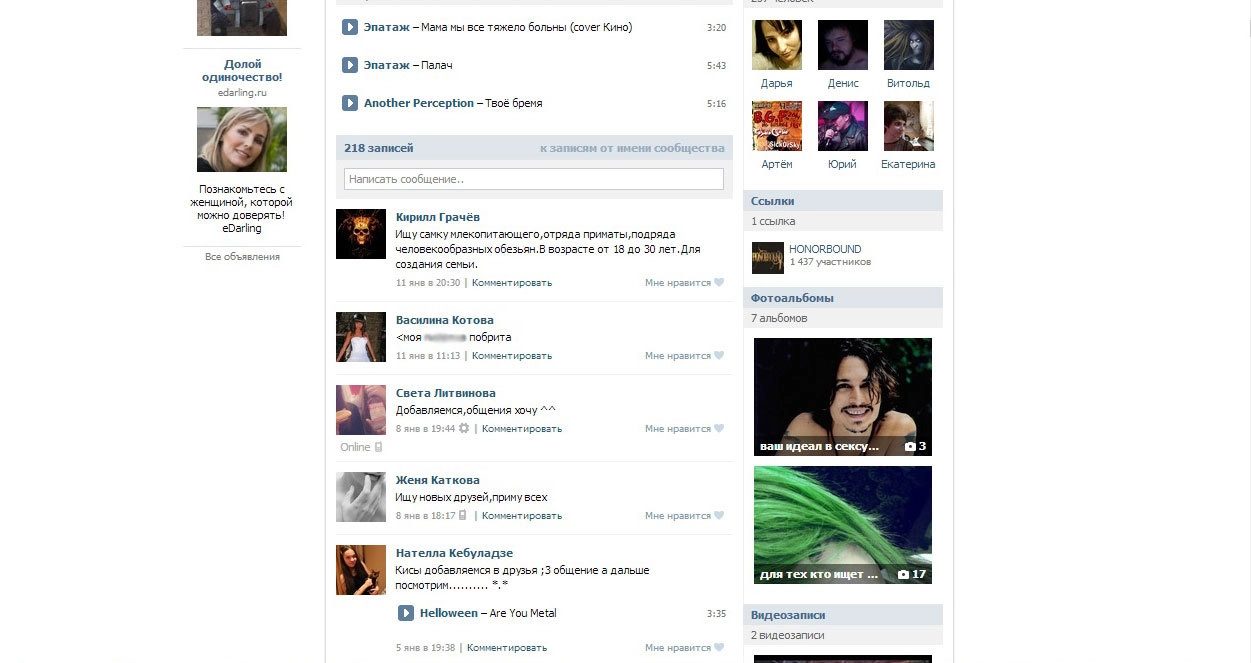Open the Ссылки section header

(772, 201)
